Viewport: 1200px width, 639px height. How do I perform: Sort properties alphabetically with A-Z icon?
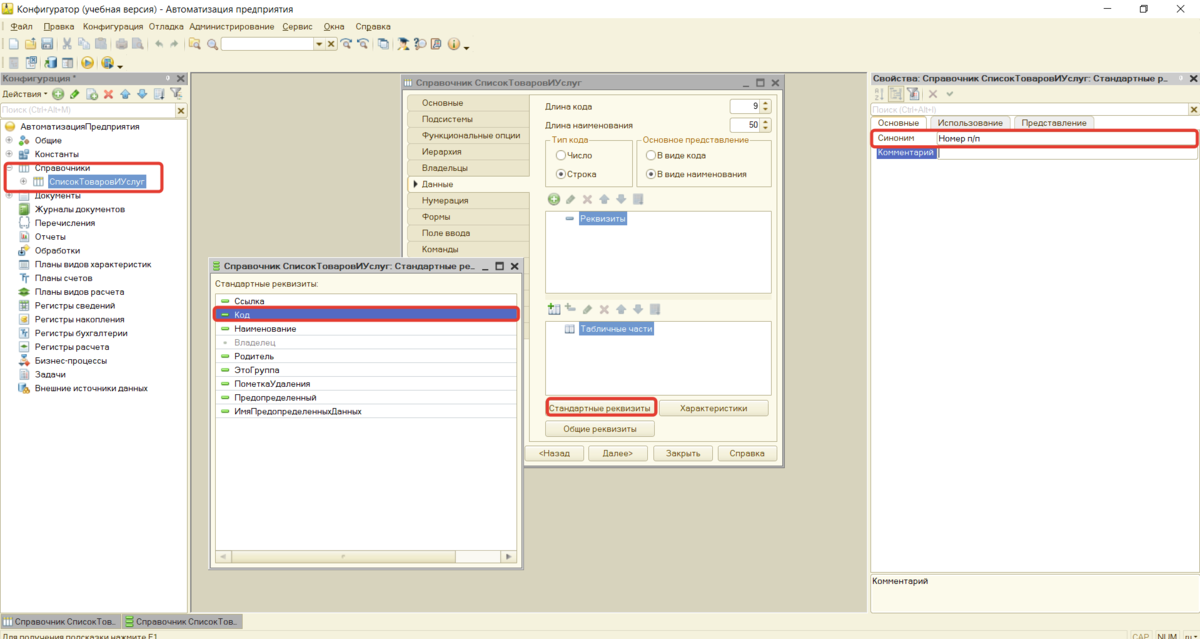(x=879, y=94)
